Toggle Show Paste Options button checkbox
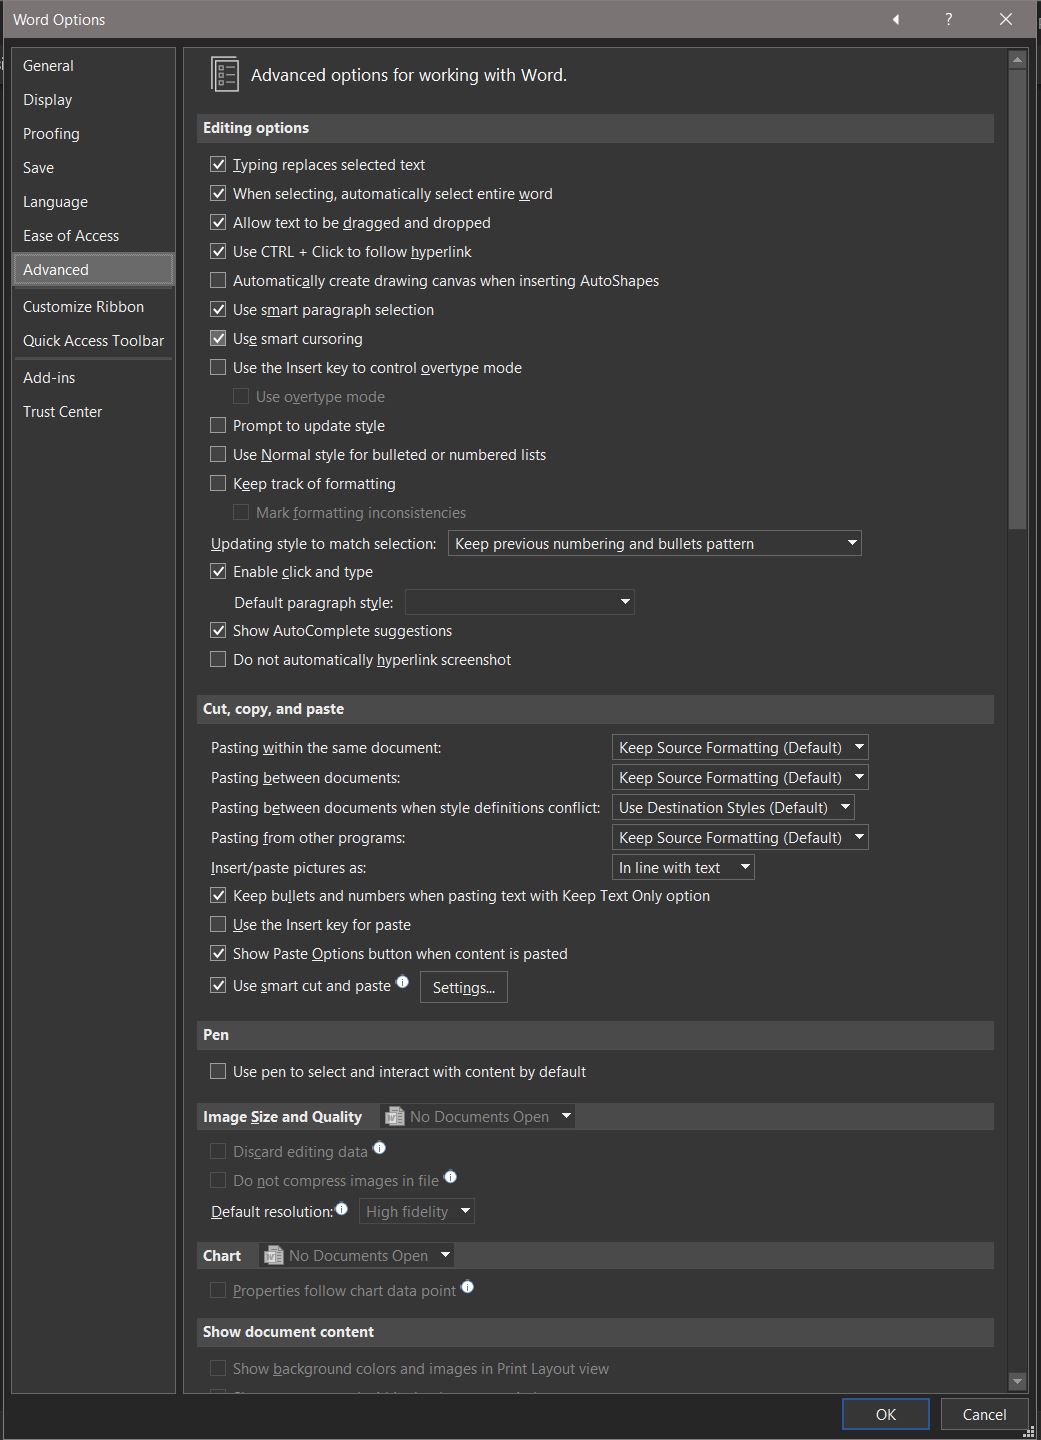This screenshot has height=1440, width=1041. pyautogui.click(x=218, y=953)
